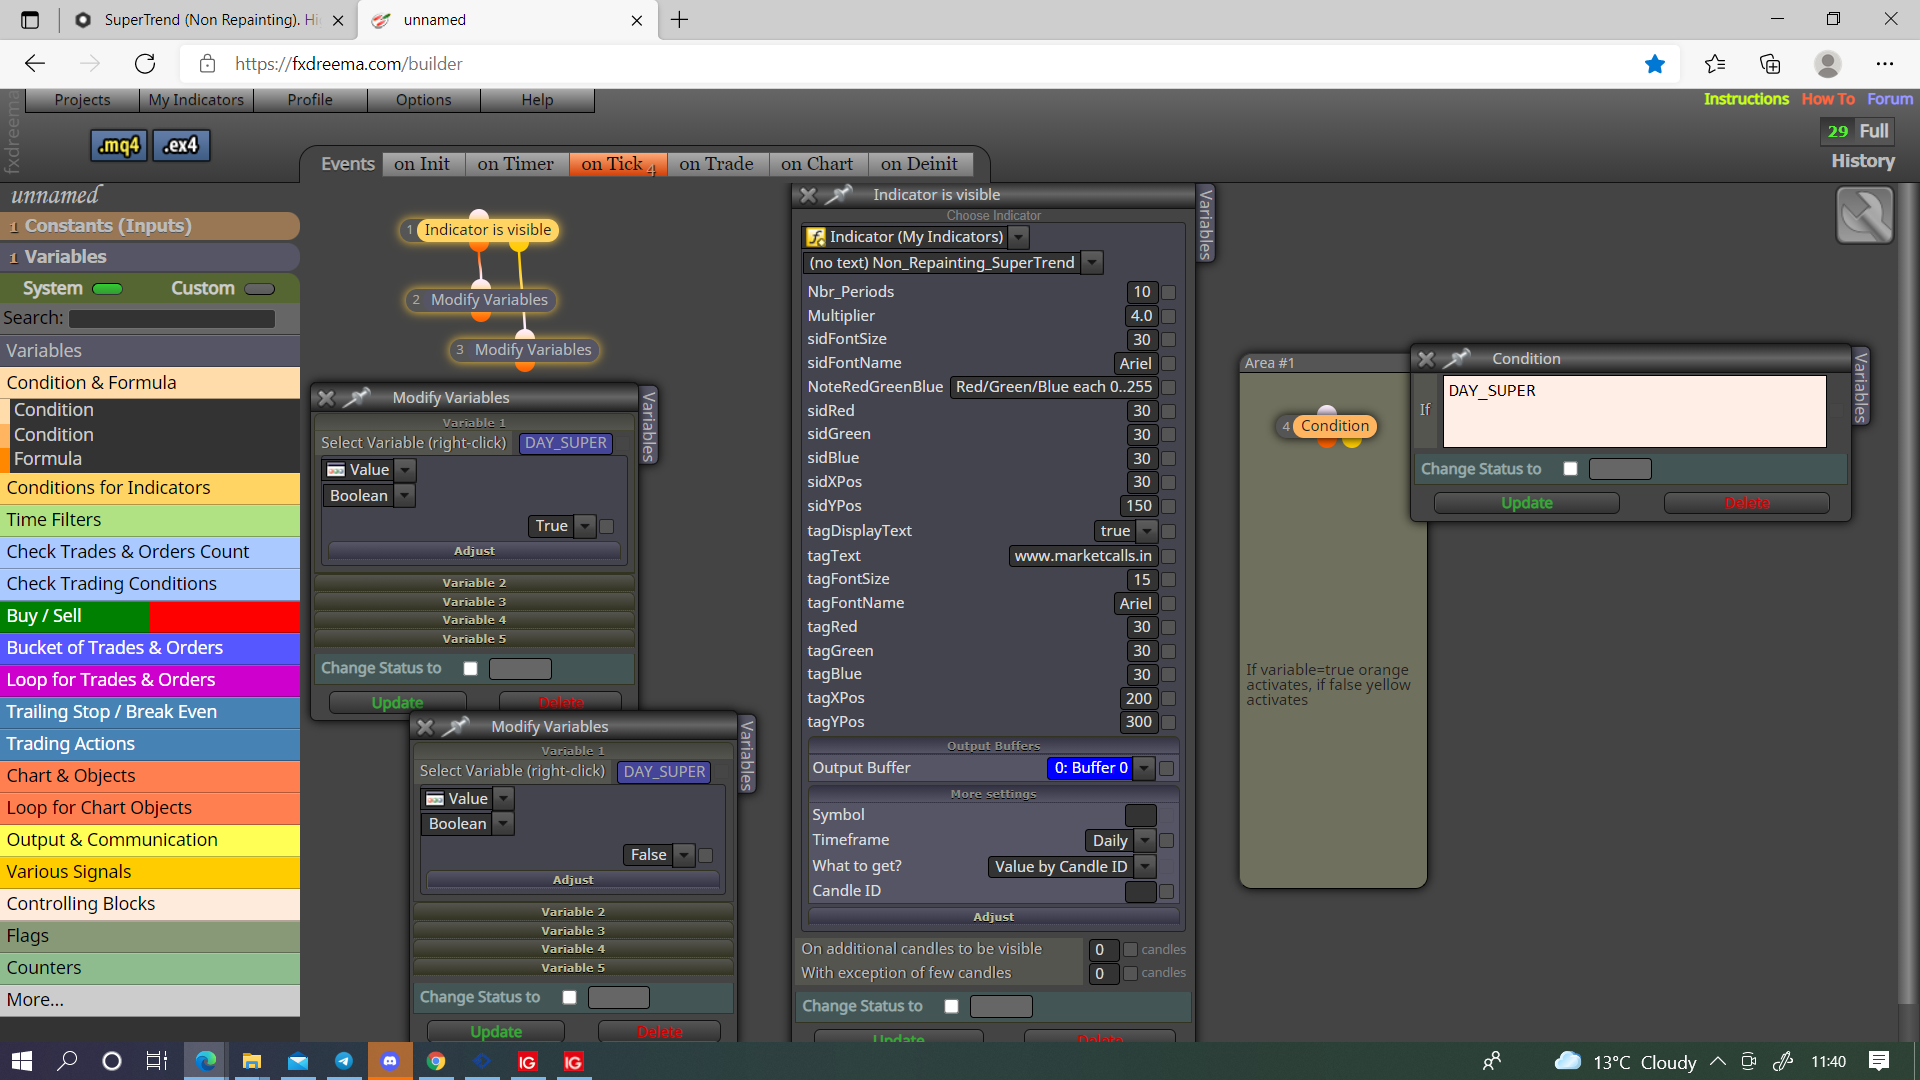Tick the checkbox next to Nbr_Periods
The width and height of the screenshot is (1920, 1080).
(x=1168, y=292)
